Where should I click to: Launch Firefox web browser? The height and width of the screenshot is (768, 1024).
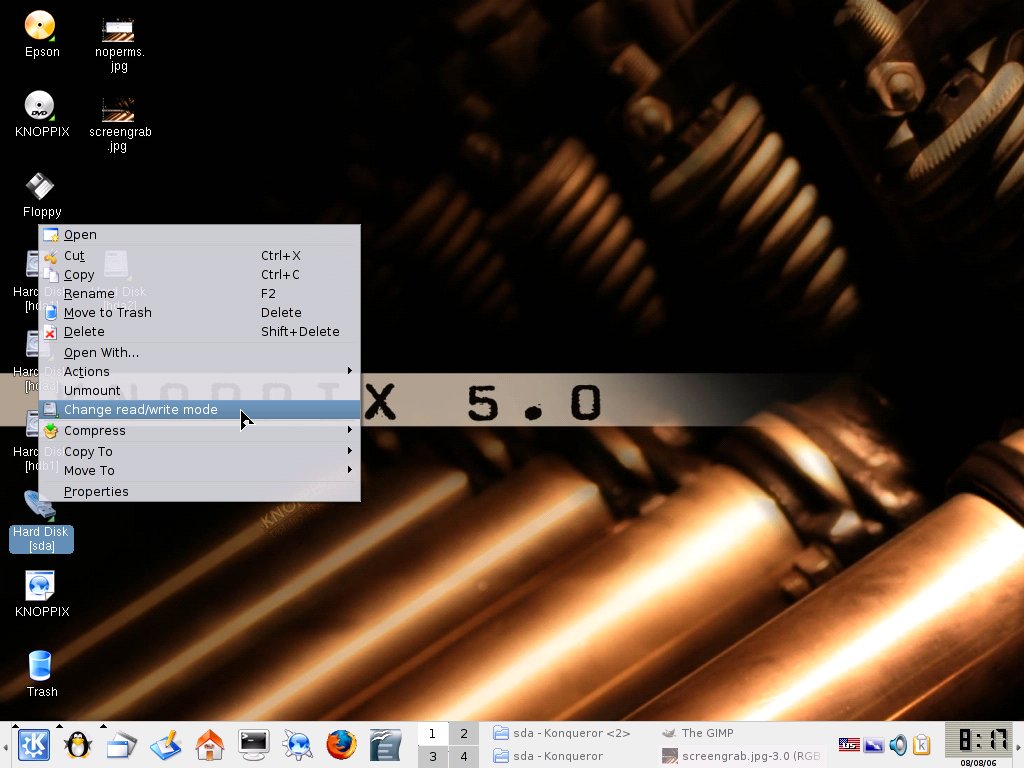pyautogui.click(x=341, y=744)
